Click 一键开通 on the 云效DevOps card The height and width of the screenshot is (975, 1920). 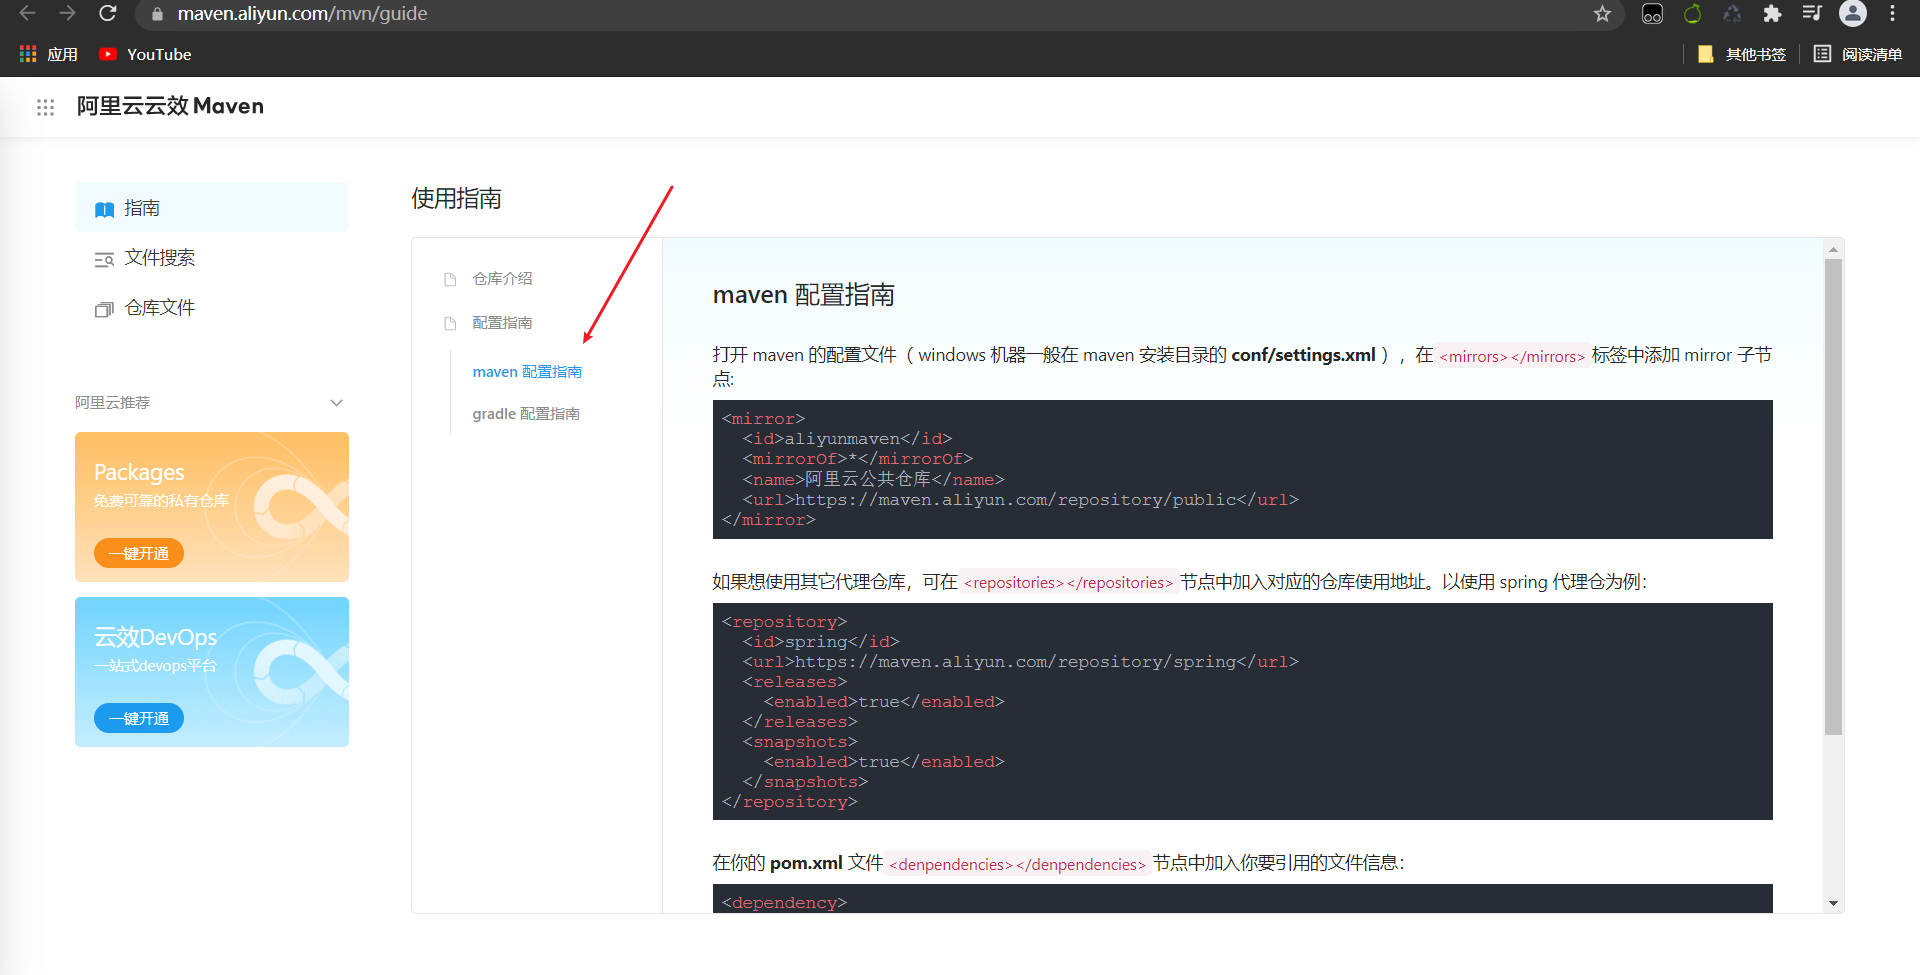tap(138, 718)
